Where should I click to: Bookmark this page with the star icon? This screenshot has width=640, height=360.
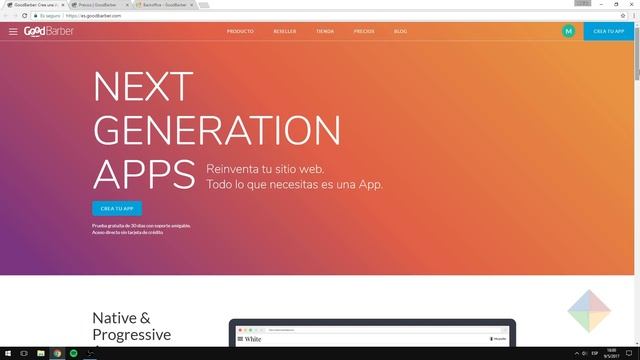pos(623,16)
